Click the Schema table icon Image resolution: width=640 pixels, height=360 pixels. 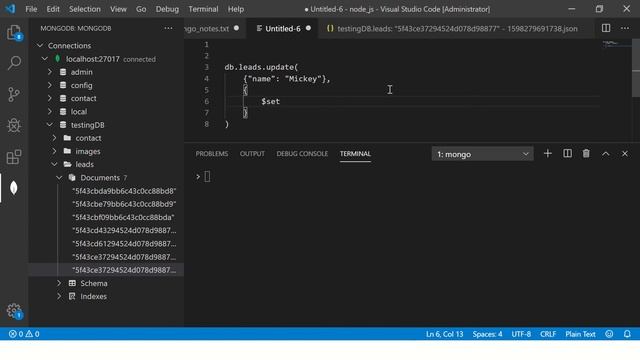[72, 283]
